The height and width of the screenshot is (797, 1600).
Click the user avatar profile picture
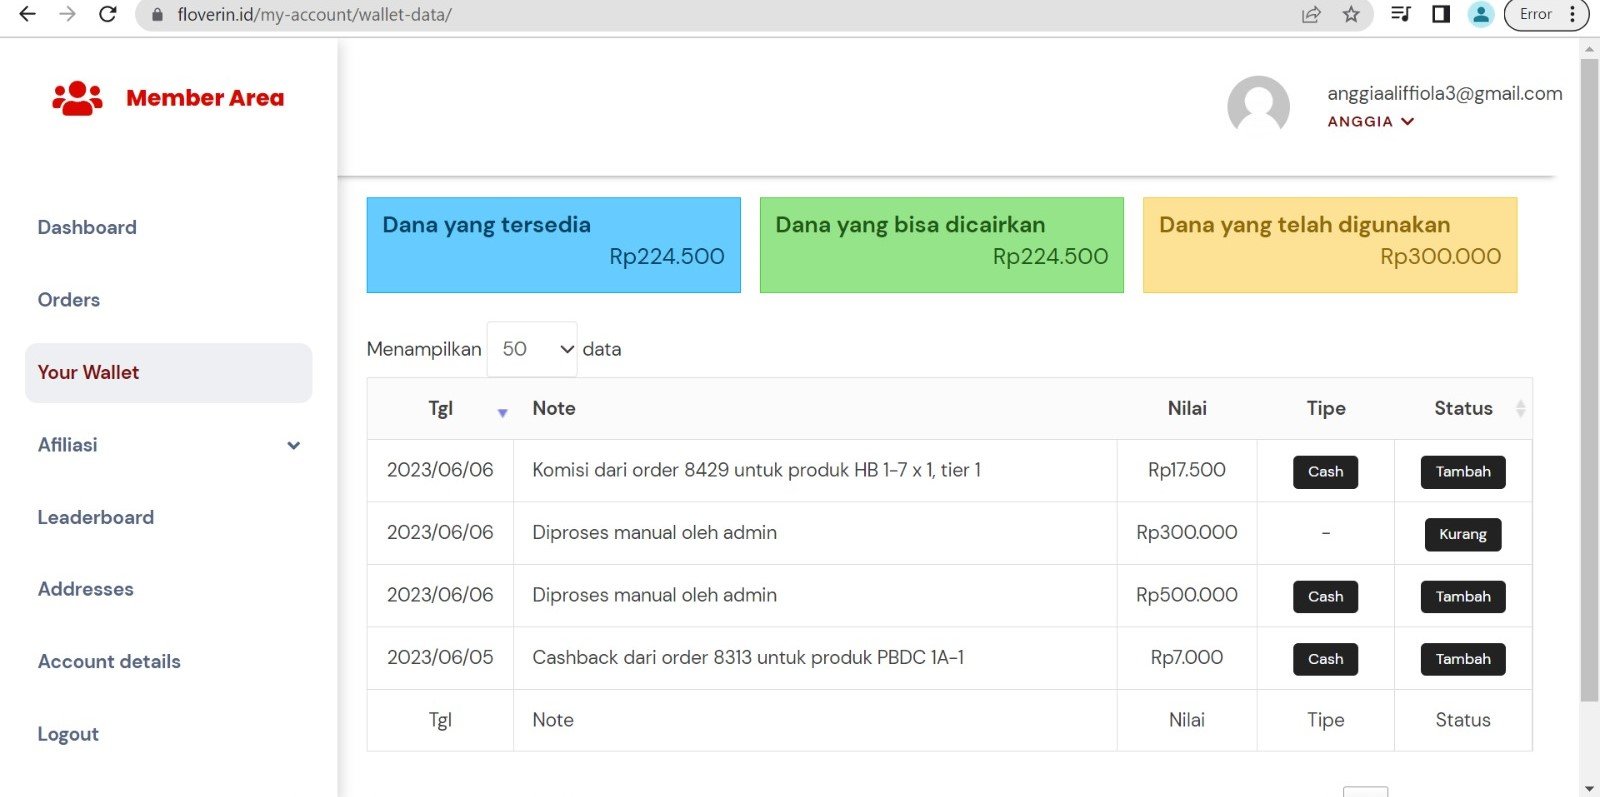click(x=1258, y=106)
